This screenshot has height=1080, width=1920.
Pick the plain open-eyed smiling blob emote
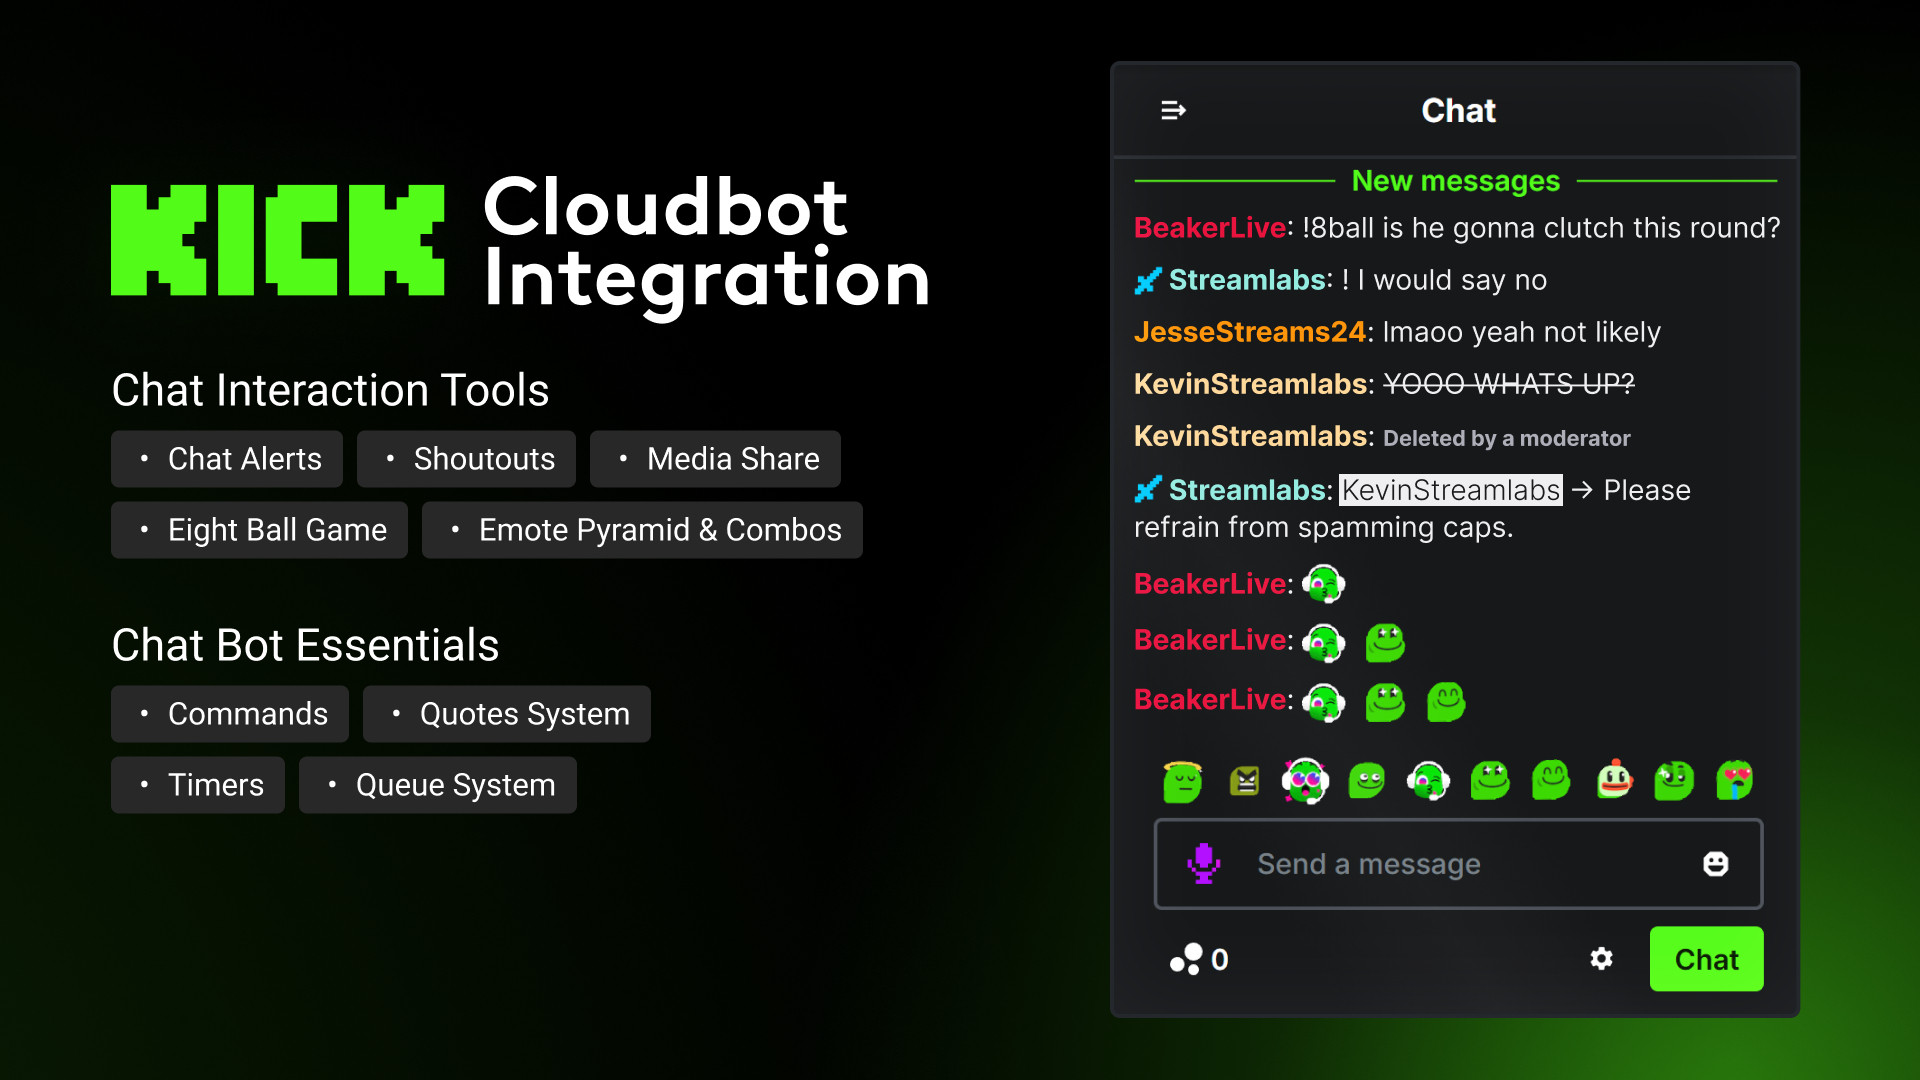pos(1366,780)
